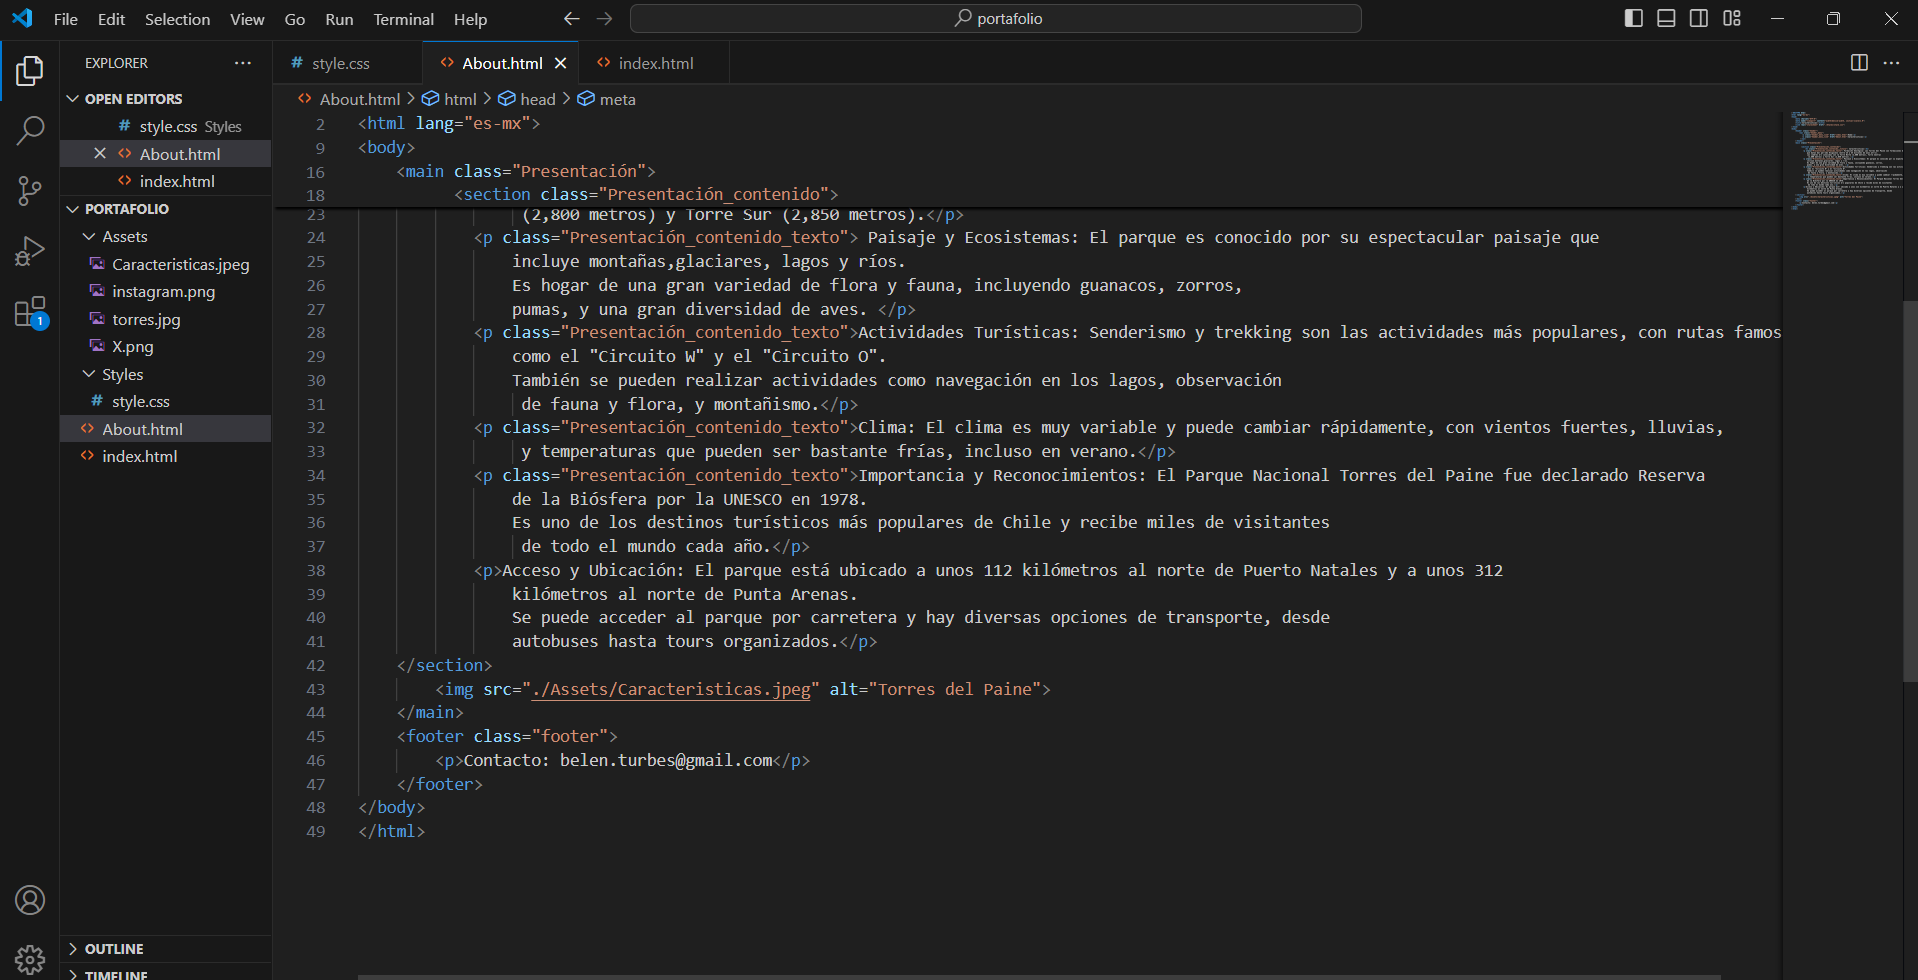Close the About.html editor tab
1918x980 pixels.
tap(561, 63)
